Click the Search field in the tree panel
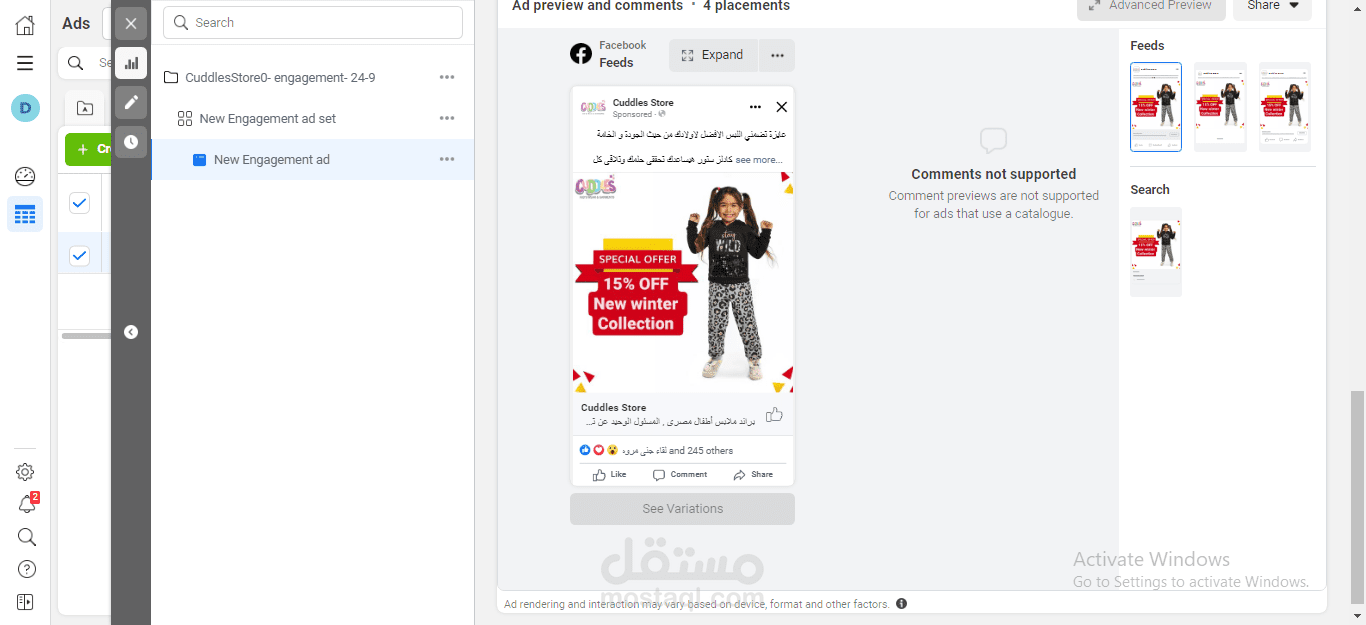 tap(313, 22)
